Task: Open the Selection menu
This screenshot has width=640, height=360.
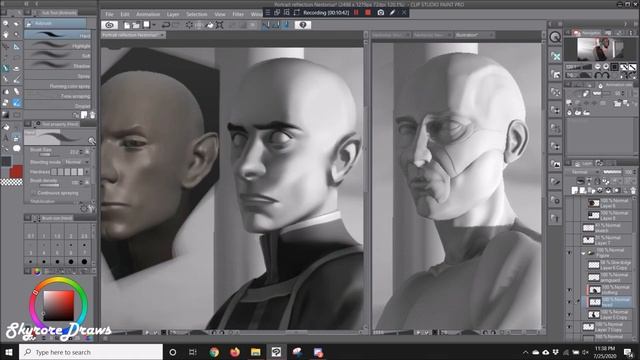Action: (x=197, y=14)
